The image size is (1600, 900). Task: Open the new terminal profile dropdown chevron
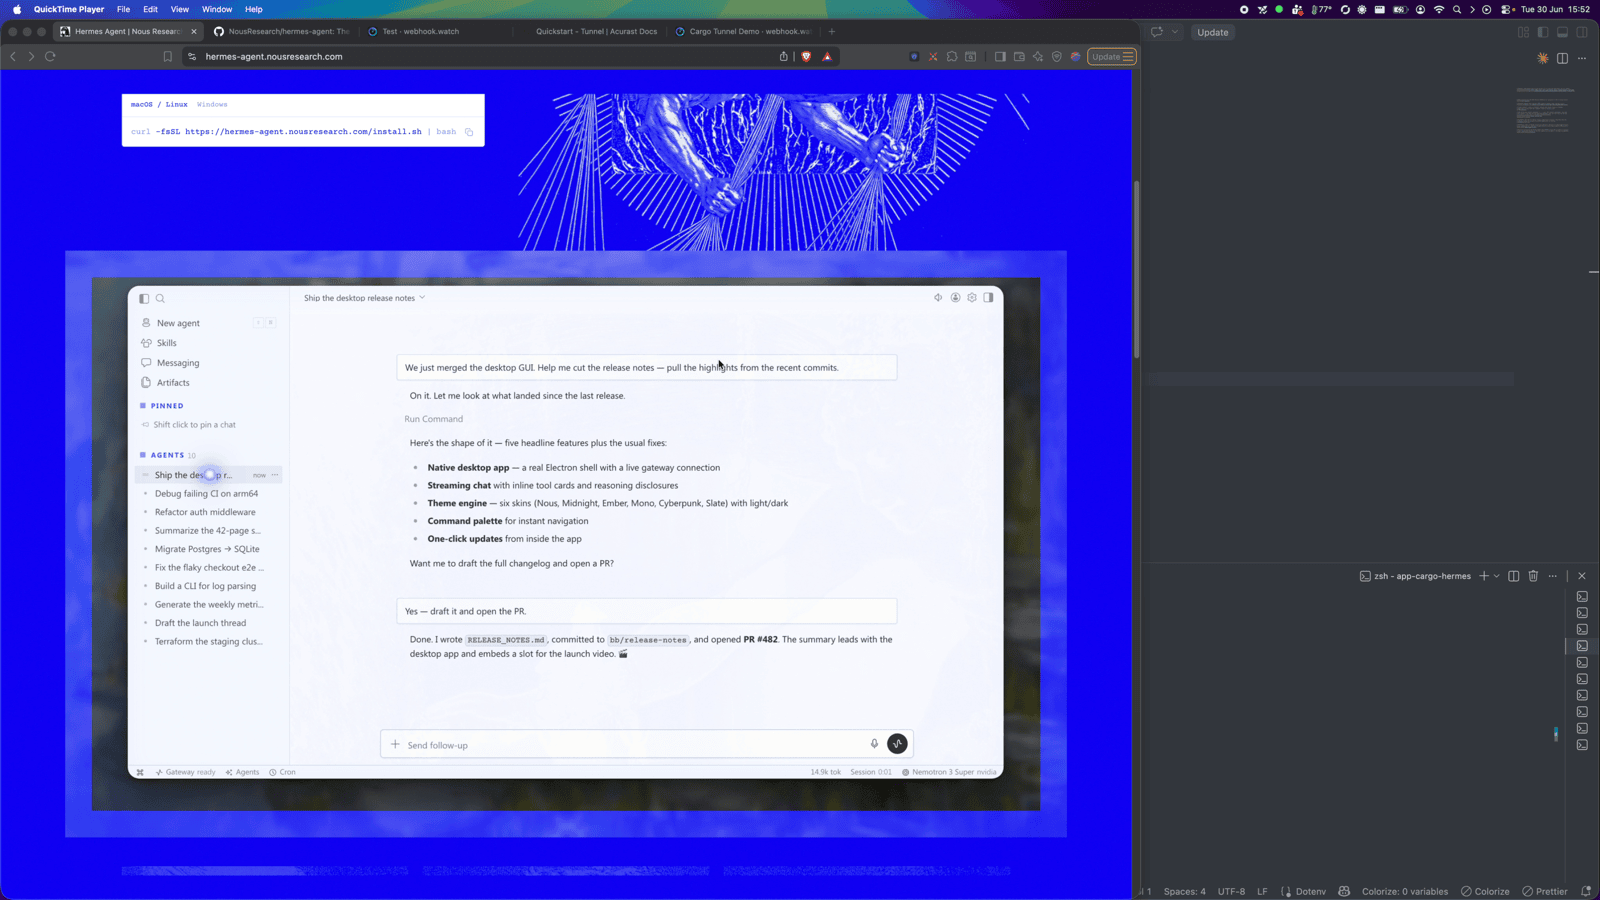point(1496,576)
